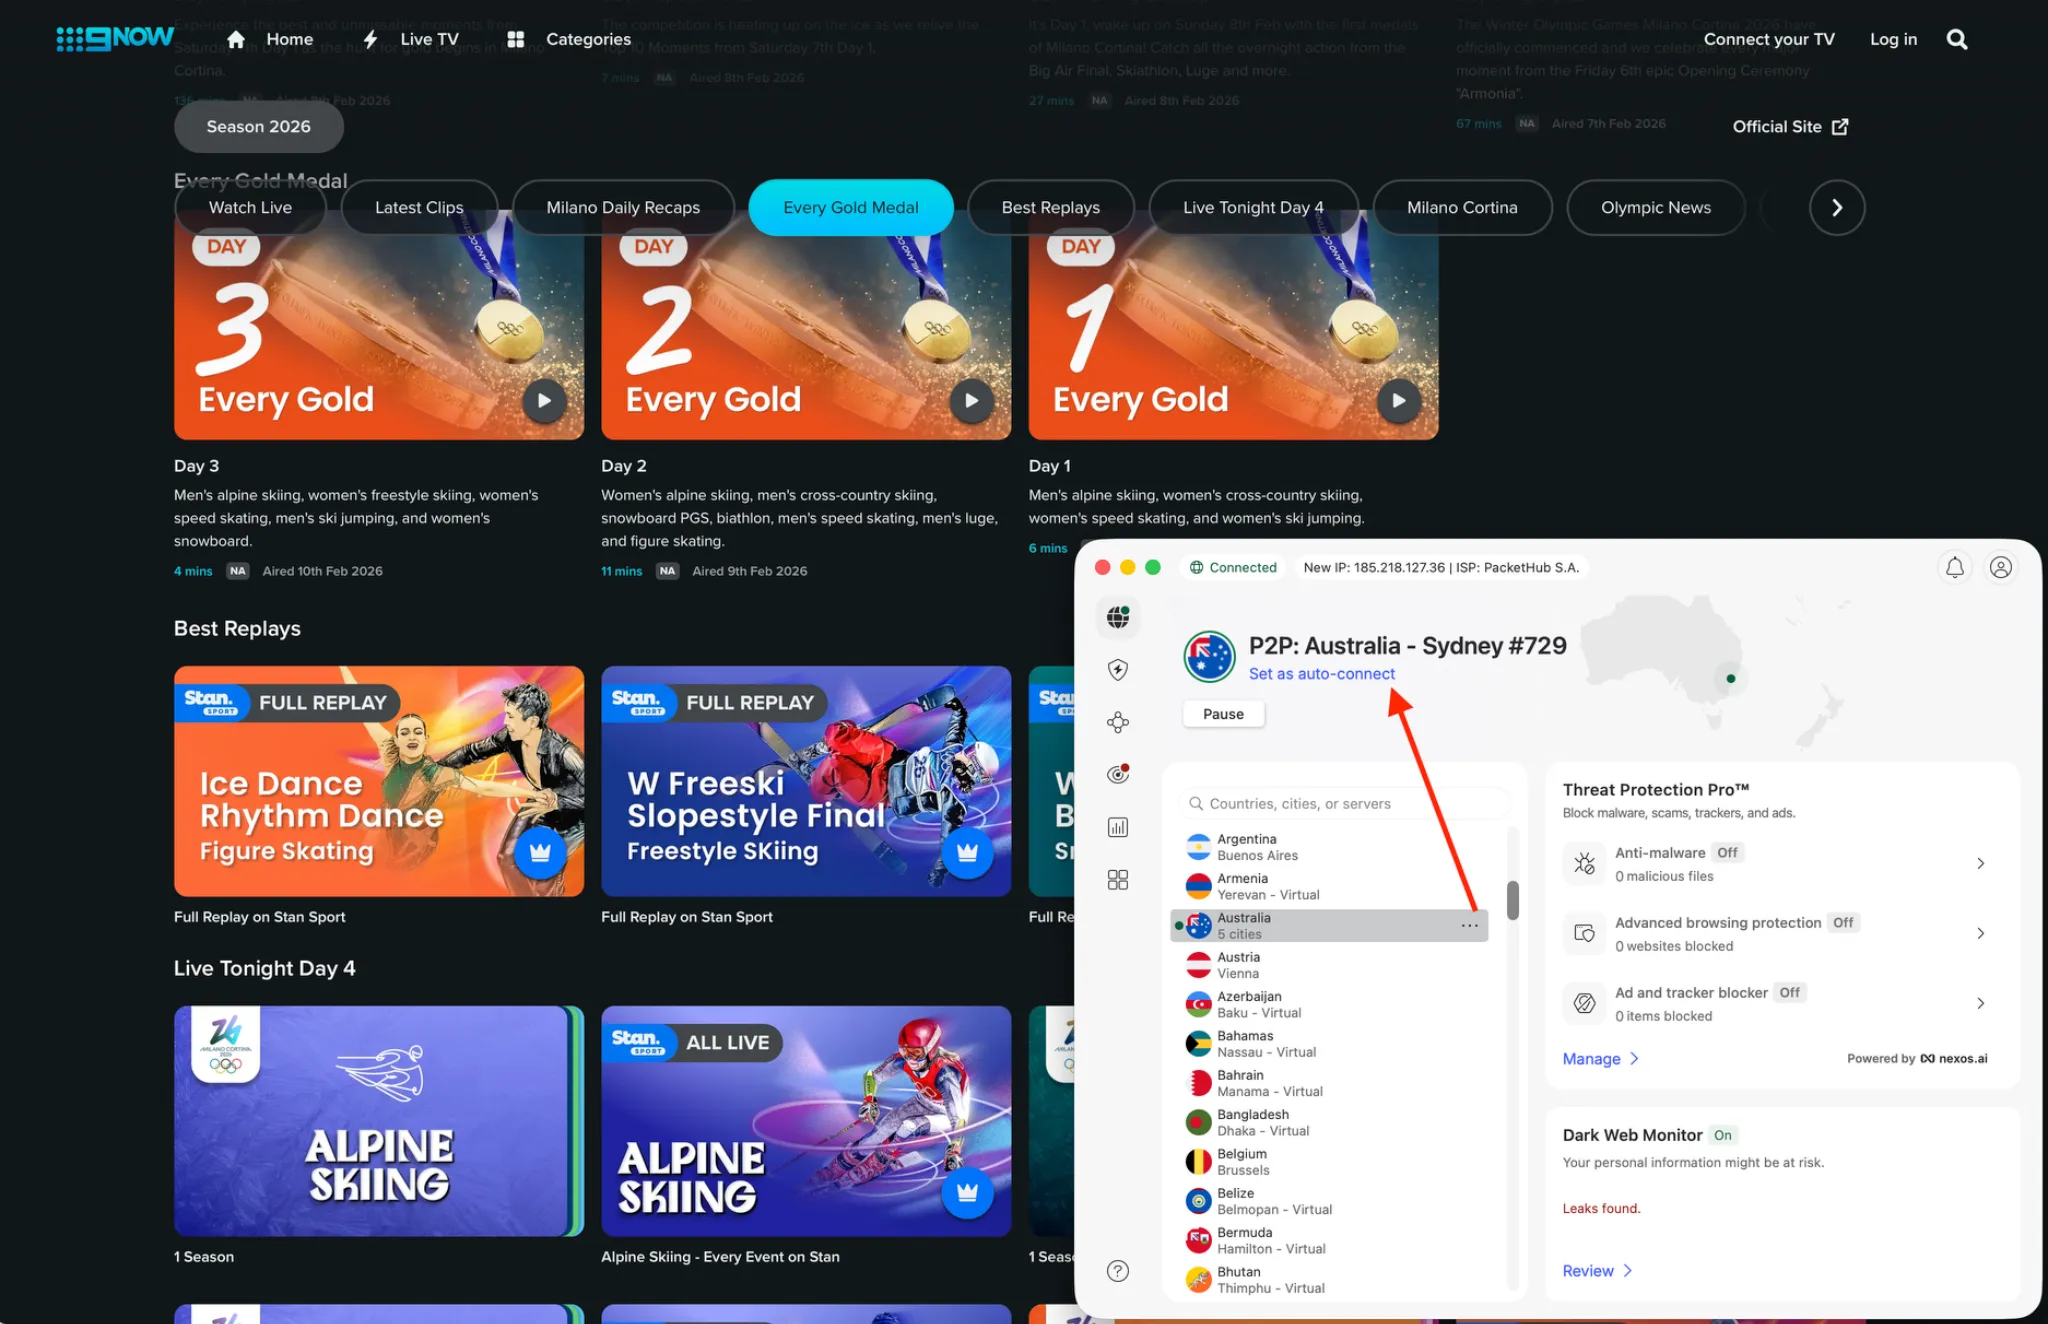This screenshot has height=1324, width=2048.
Task: Click the help question mark icon
Action: (x=1118, y=1271)
